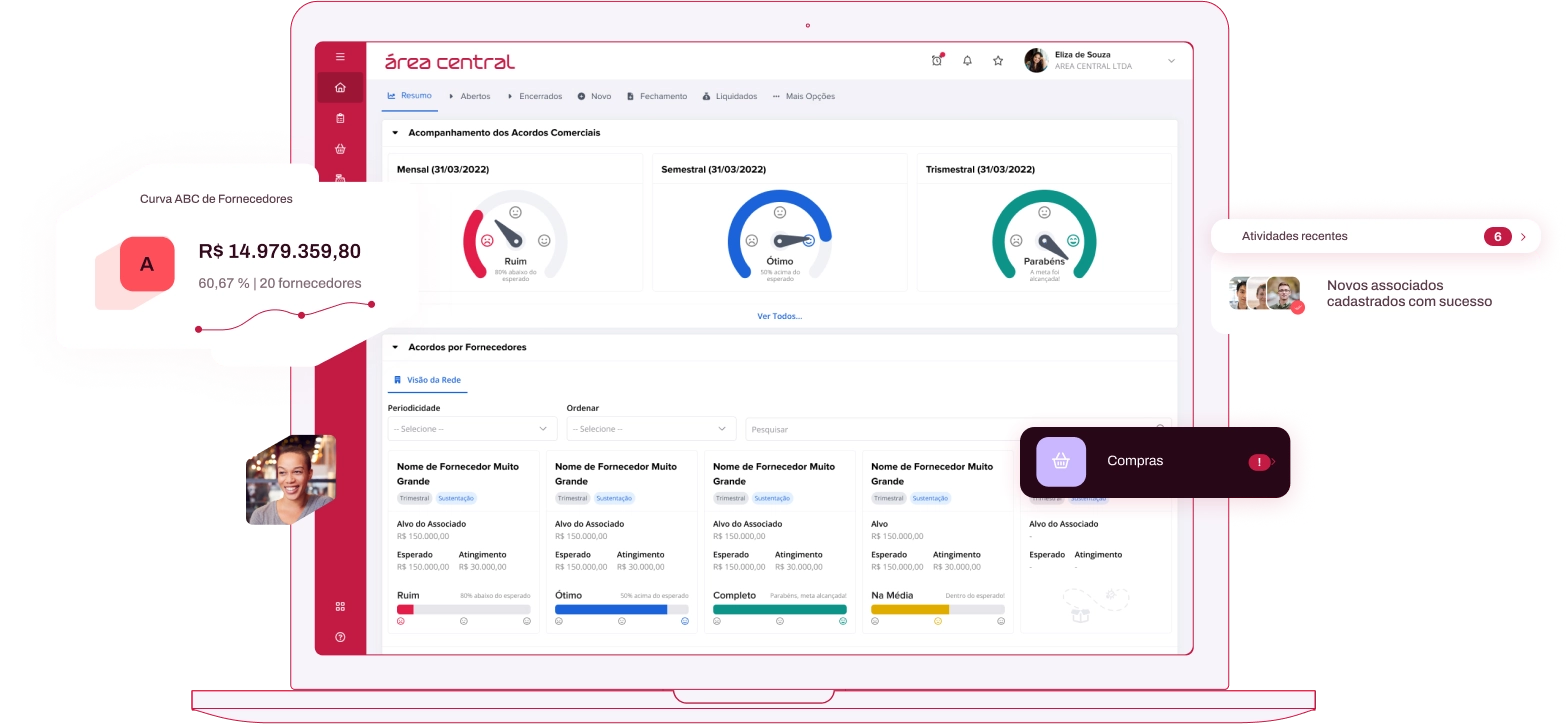Click the blue happy face under the Ótimo bar
This screenshot has width=1566, height=727.
[685, 621]
